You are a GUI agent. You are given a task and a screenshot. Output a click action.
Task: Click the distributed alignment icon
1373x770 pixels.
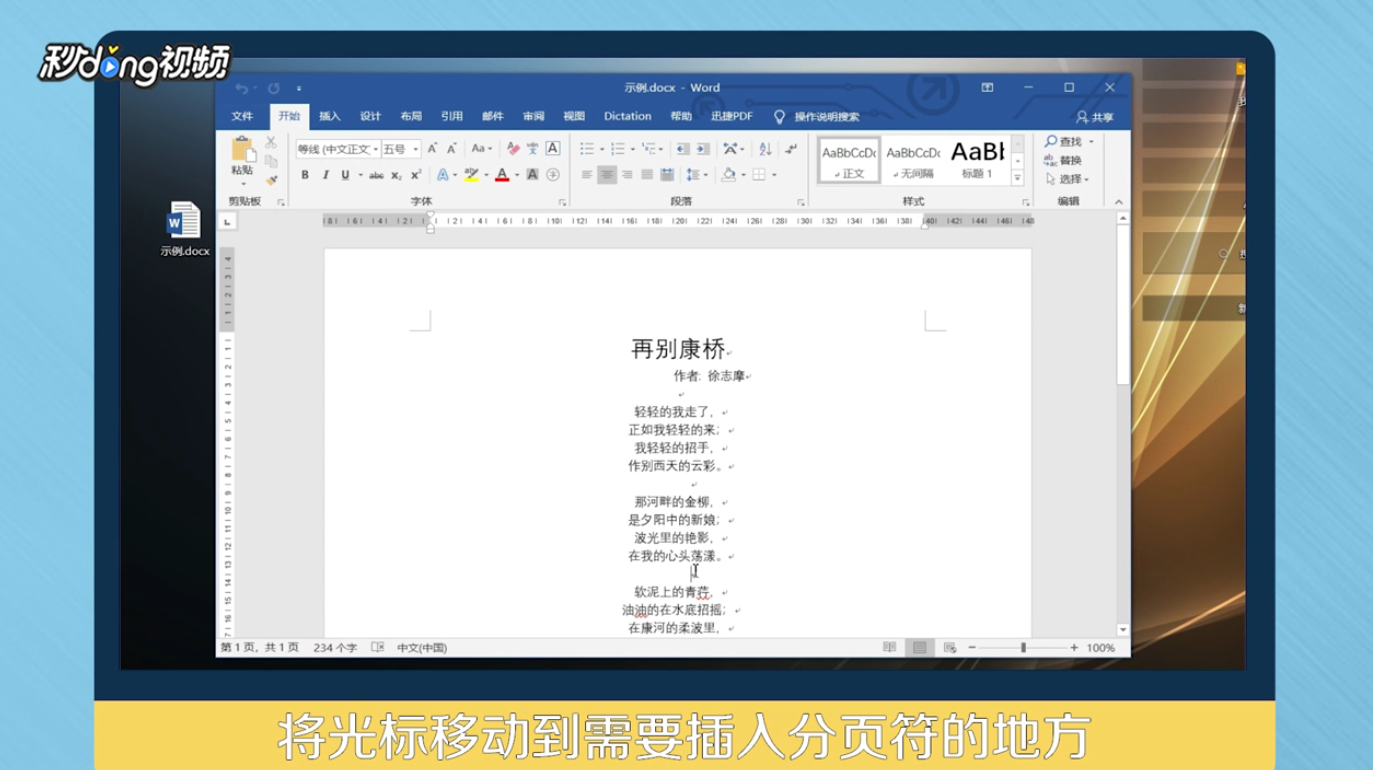click(x=667, y=175)
